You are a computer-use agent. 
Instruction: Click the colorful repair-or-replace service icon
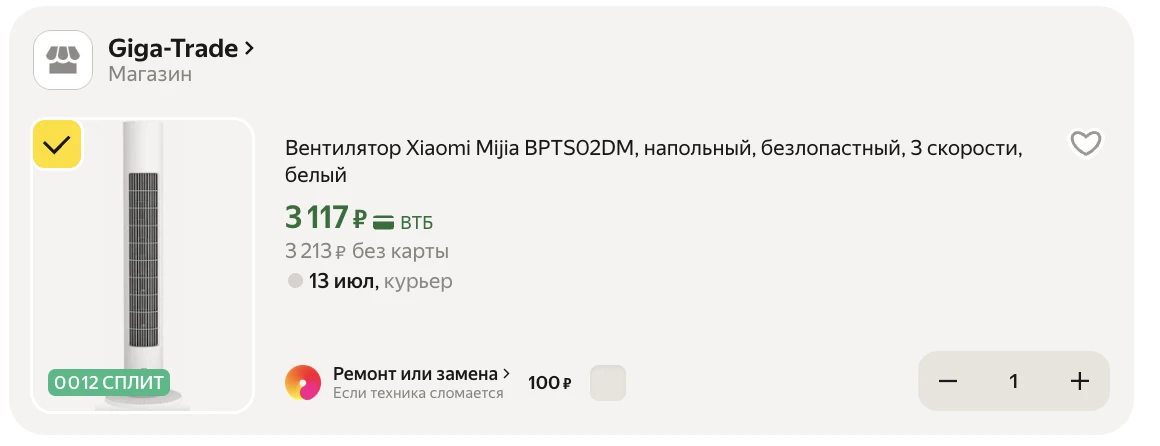coord(303,382)
